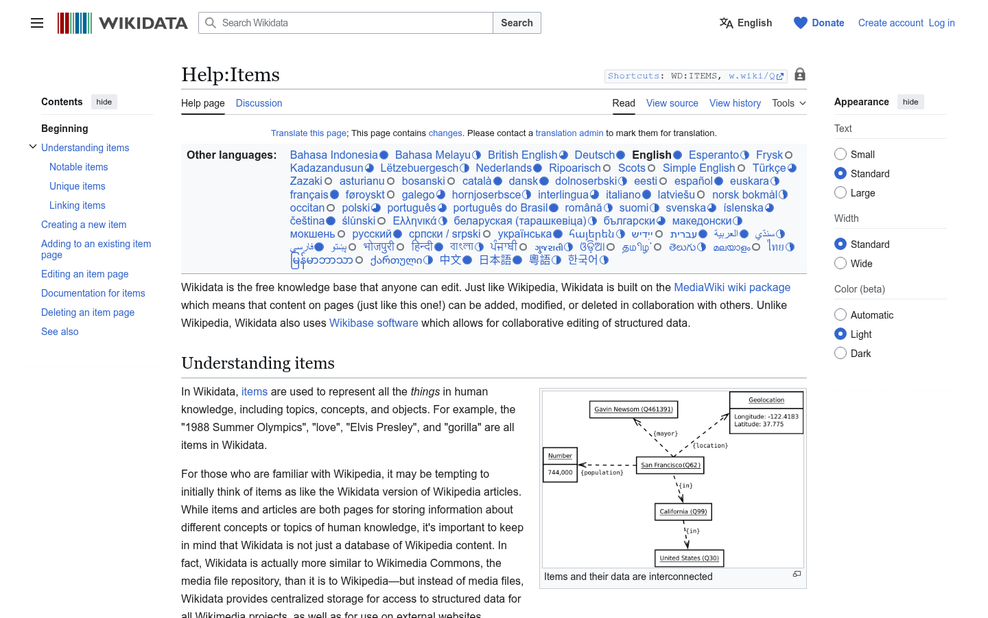Select Large text size
988x618 pixels.
840,193
